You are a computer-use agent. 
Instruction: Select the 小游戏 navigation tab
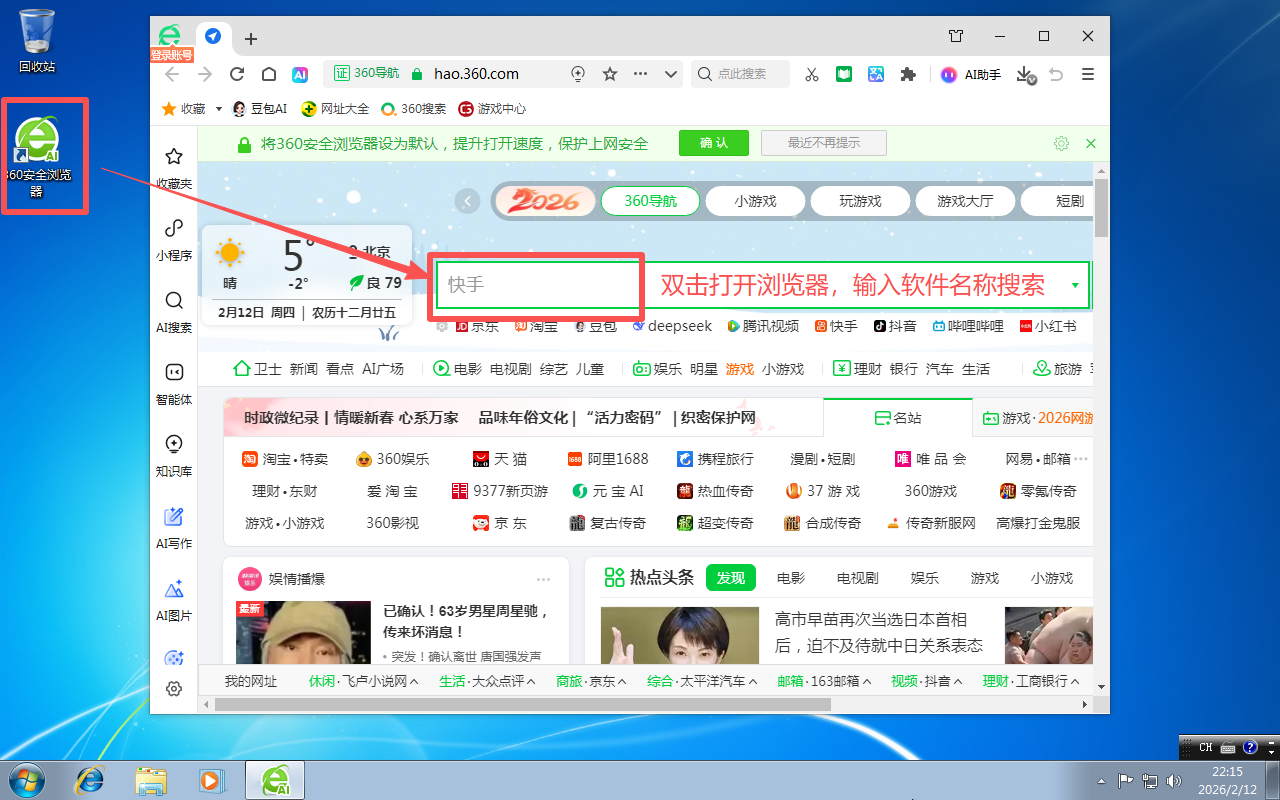click(x=755, y=201)
